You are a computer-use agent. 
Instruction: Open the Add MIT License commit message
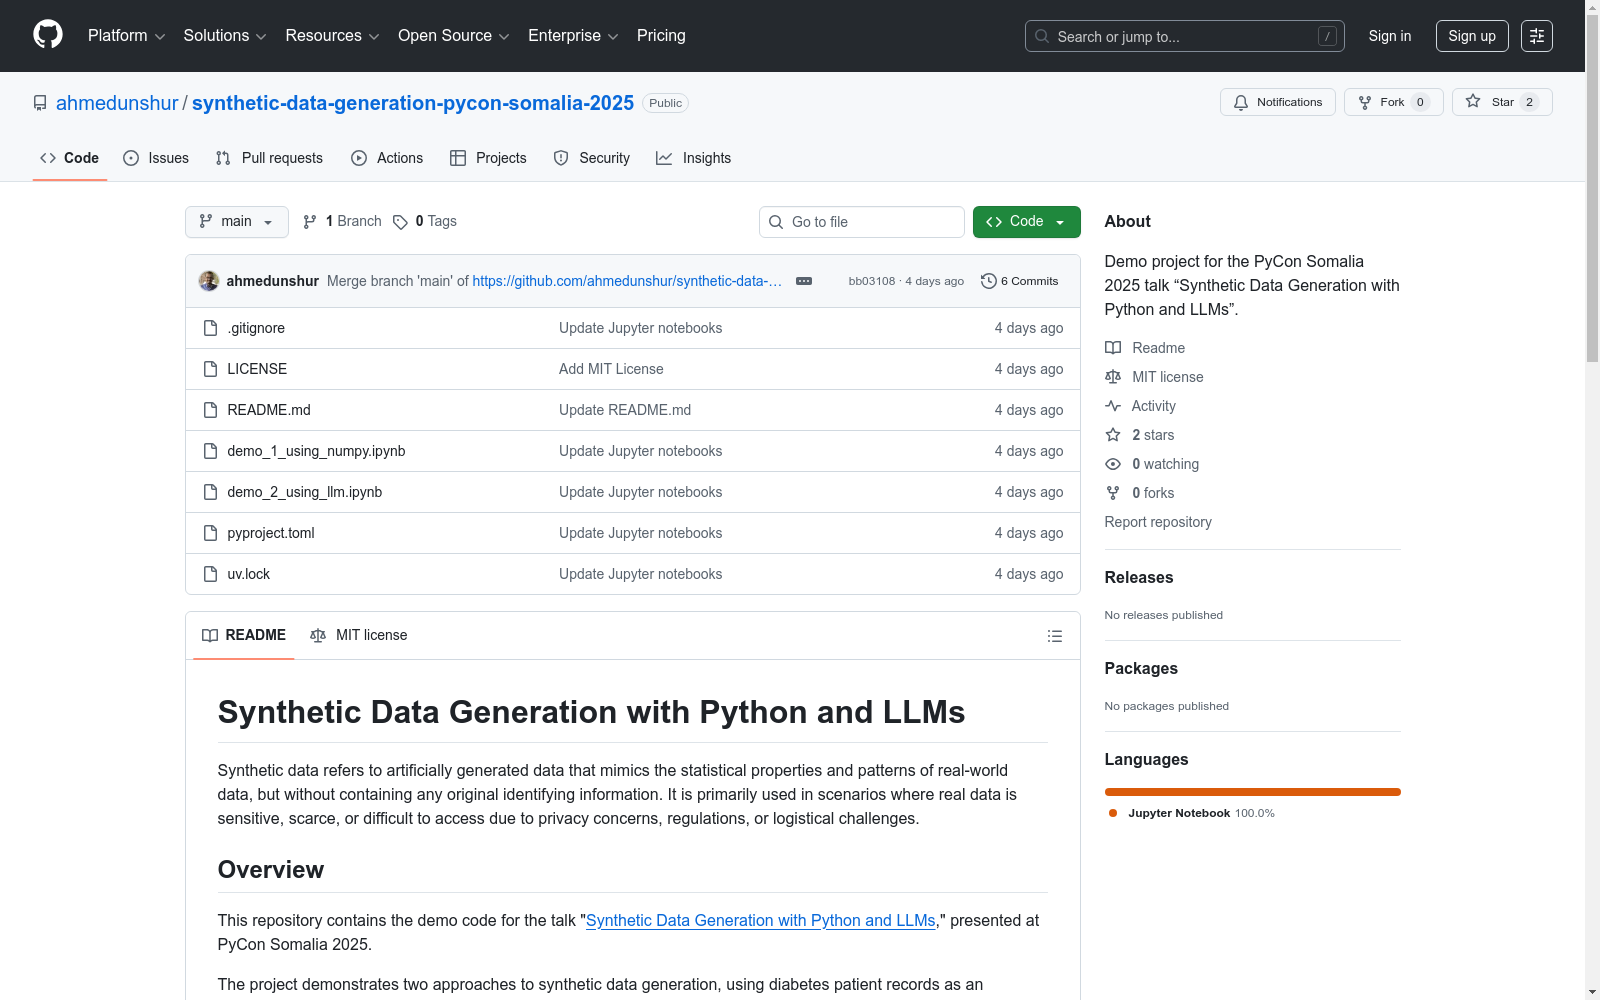[x=611, y=369]
